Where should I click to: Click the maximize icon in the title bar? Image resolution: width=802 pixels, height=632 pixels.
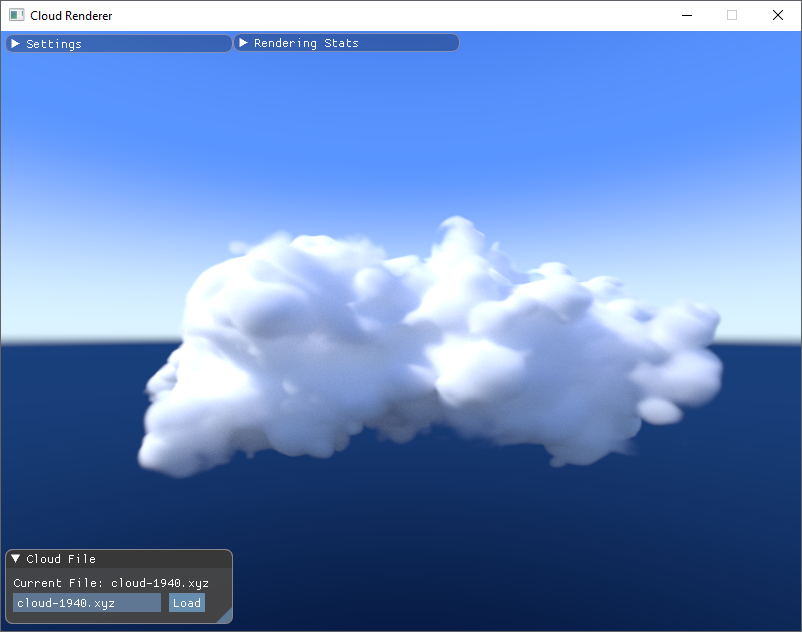[731, 15]
